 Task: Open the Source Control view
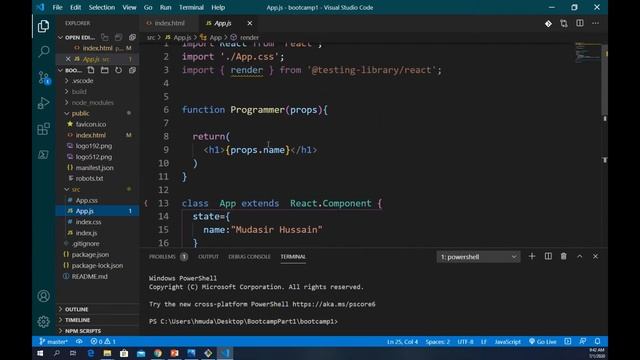coord(43,78)
